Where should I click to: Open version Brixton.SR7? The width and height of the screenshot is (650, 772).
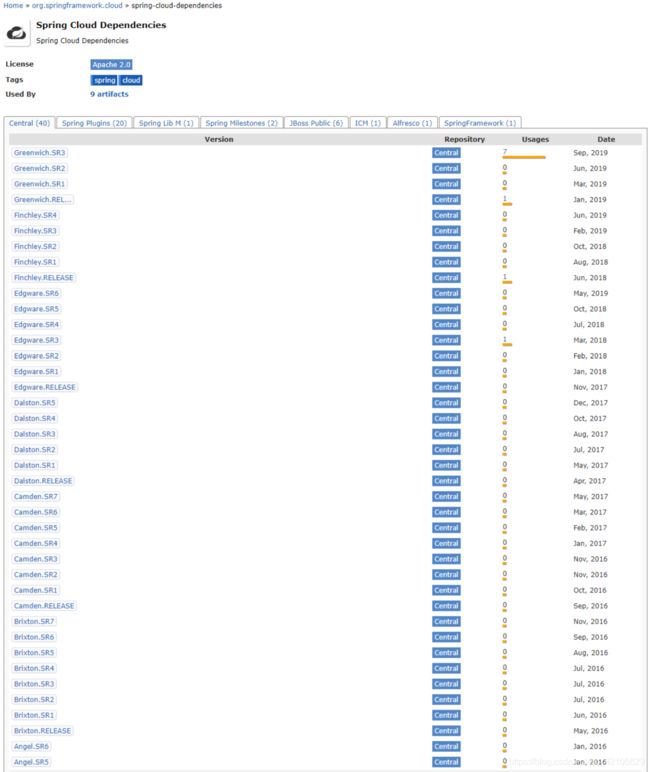click(x=34, y=622)
